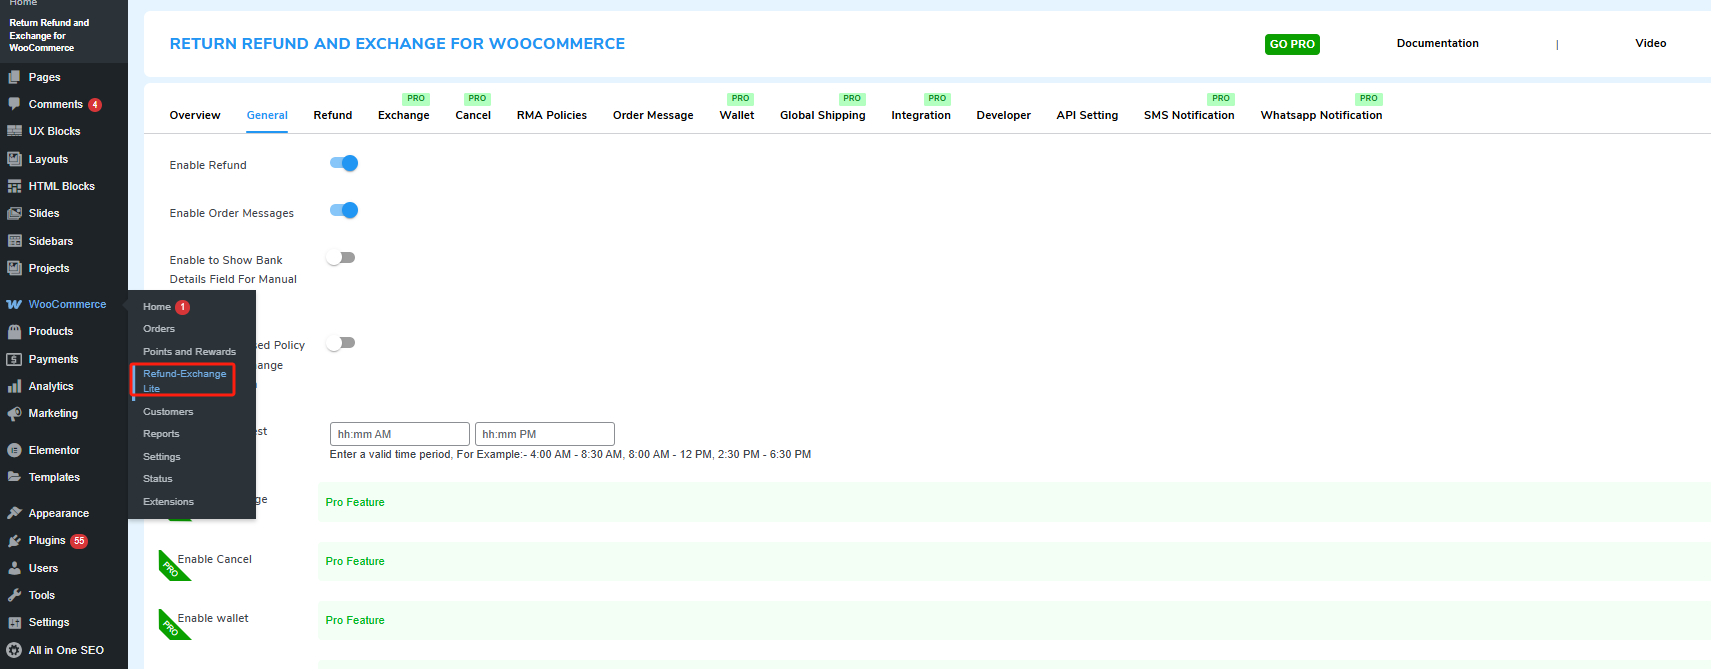Click the Elementor icon in sidebar
The height and width of the screenshot is (669, 1711).
click(x=14, y=450)
